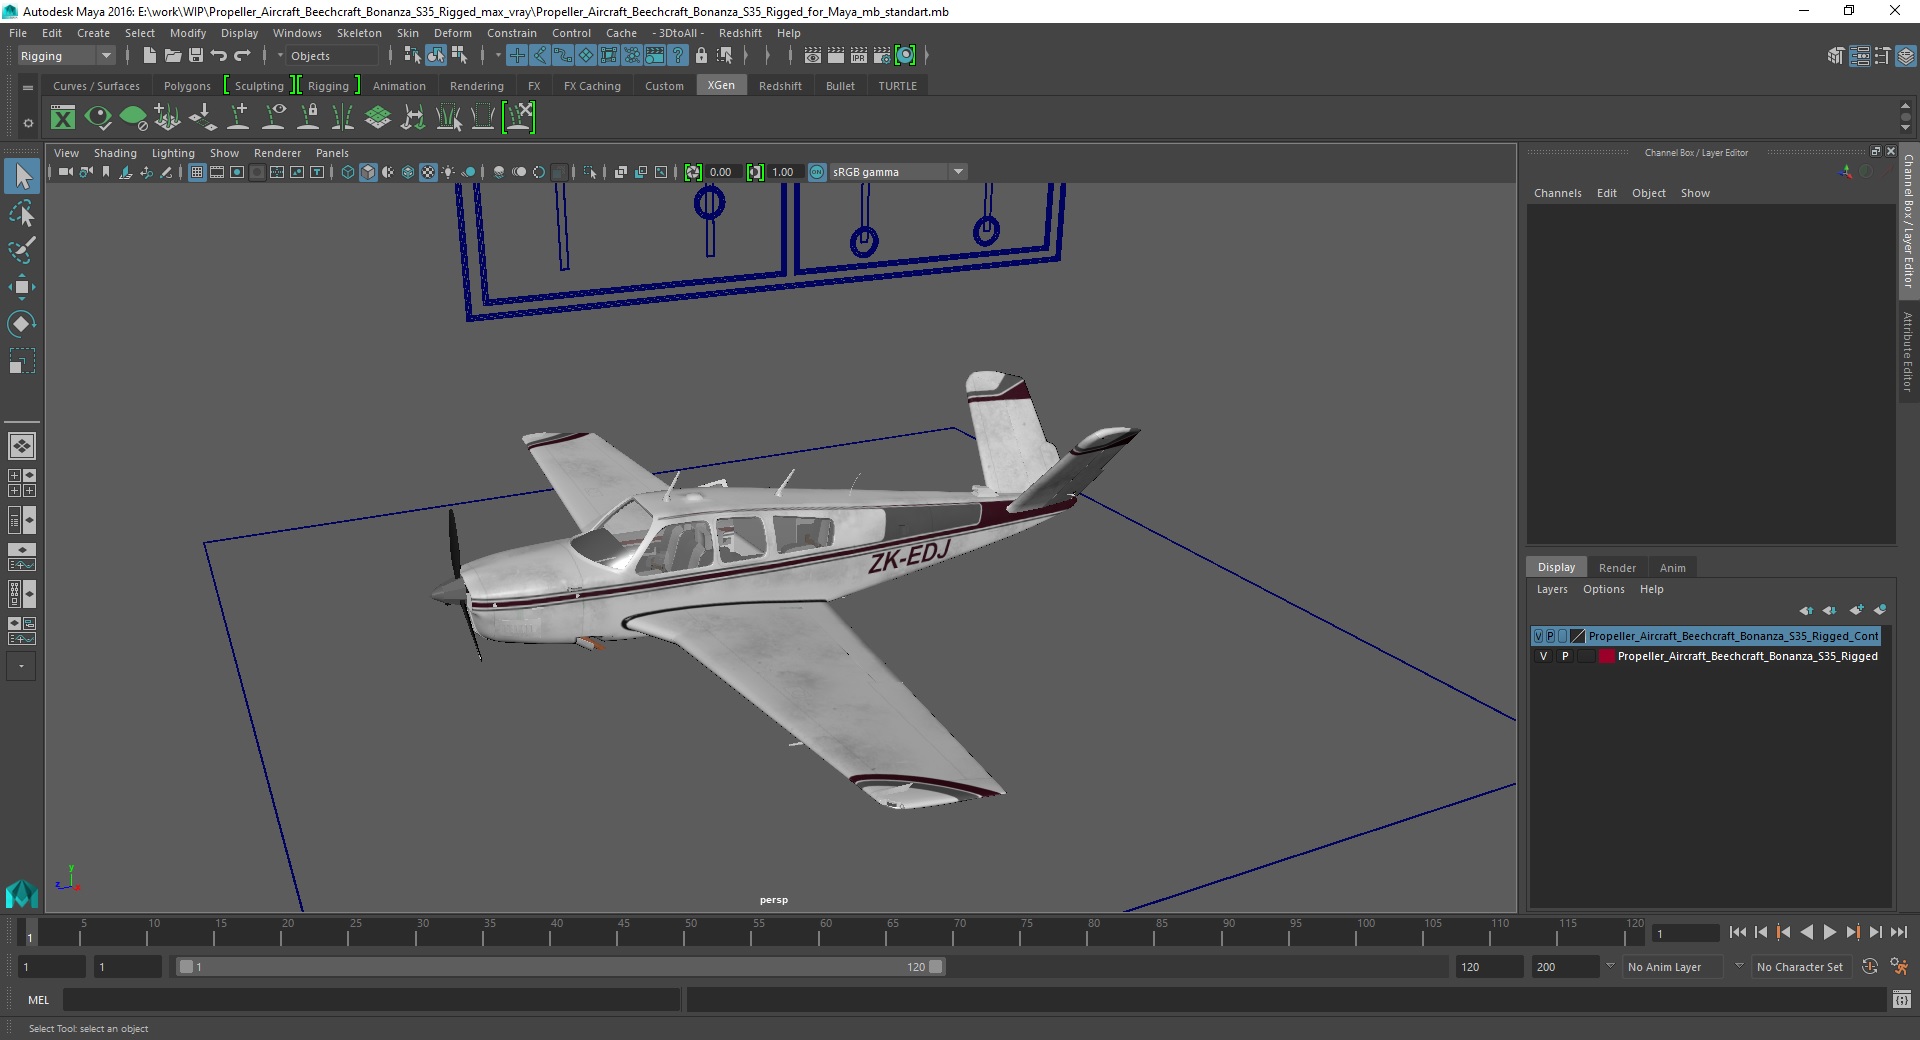Select the arrow Select tool
The width and height of the screenshot is (1920, 1040).
pos(22,176)
